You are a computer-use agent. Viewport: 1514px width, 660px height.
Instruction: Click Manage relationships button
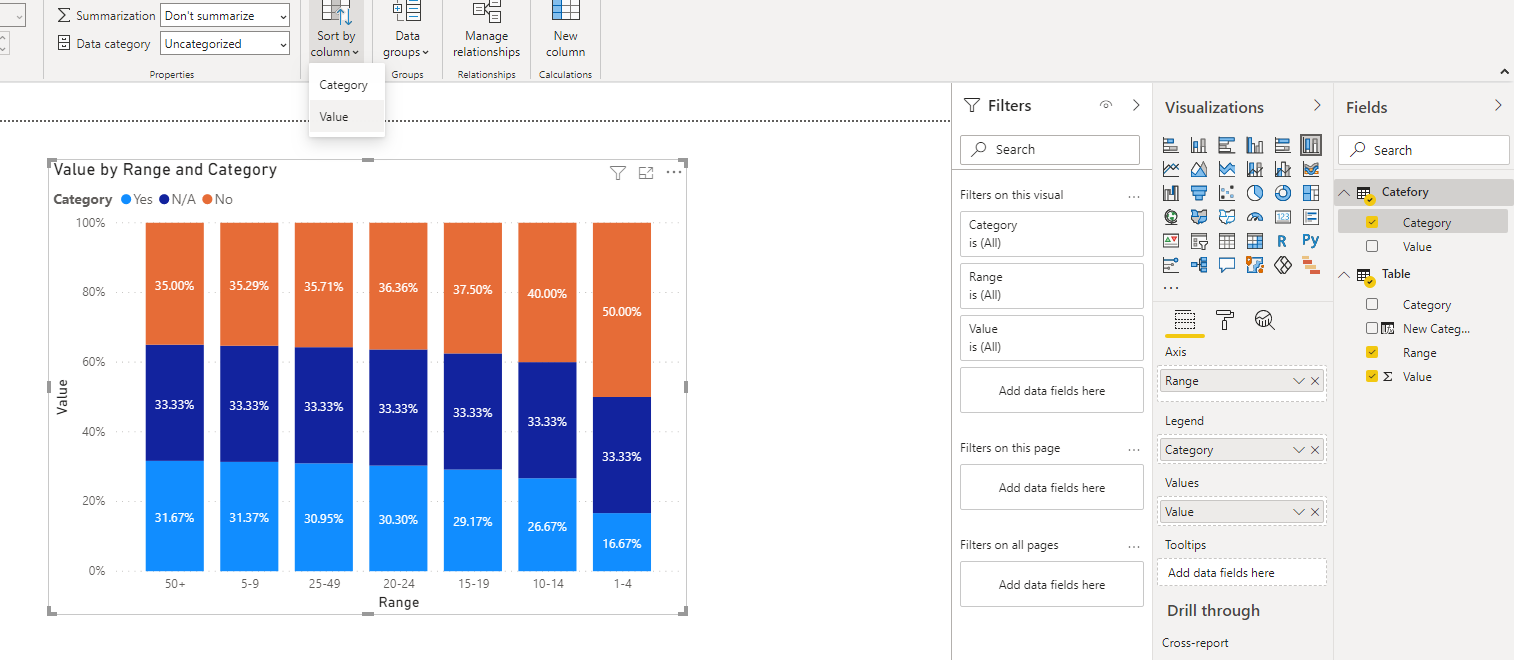pos(486,31)
